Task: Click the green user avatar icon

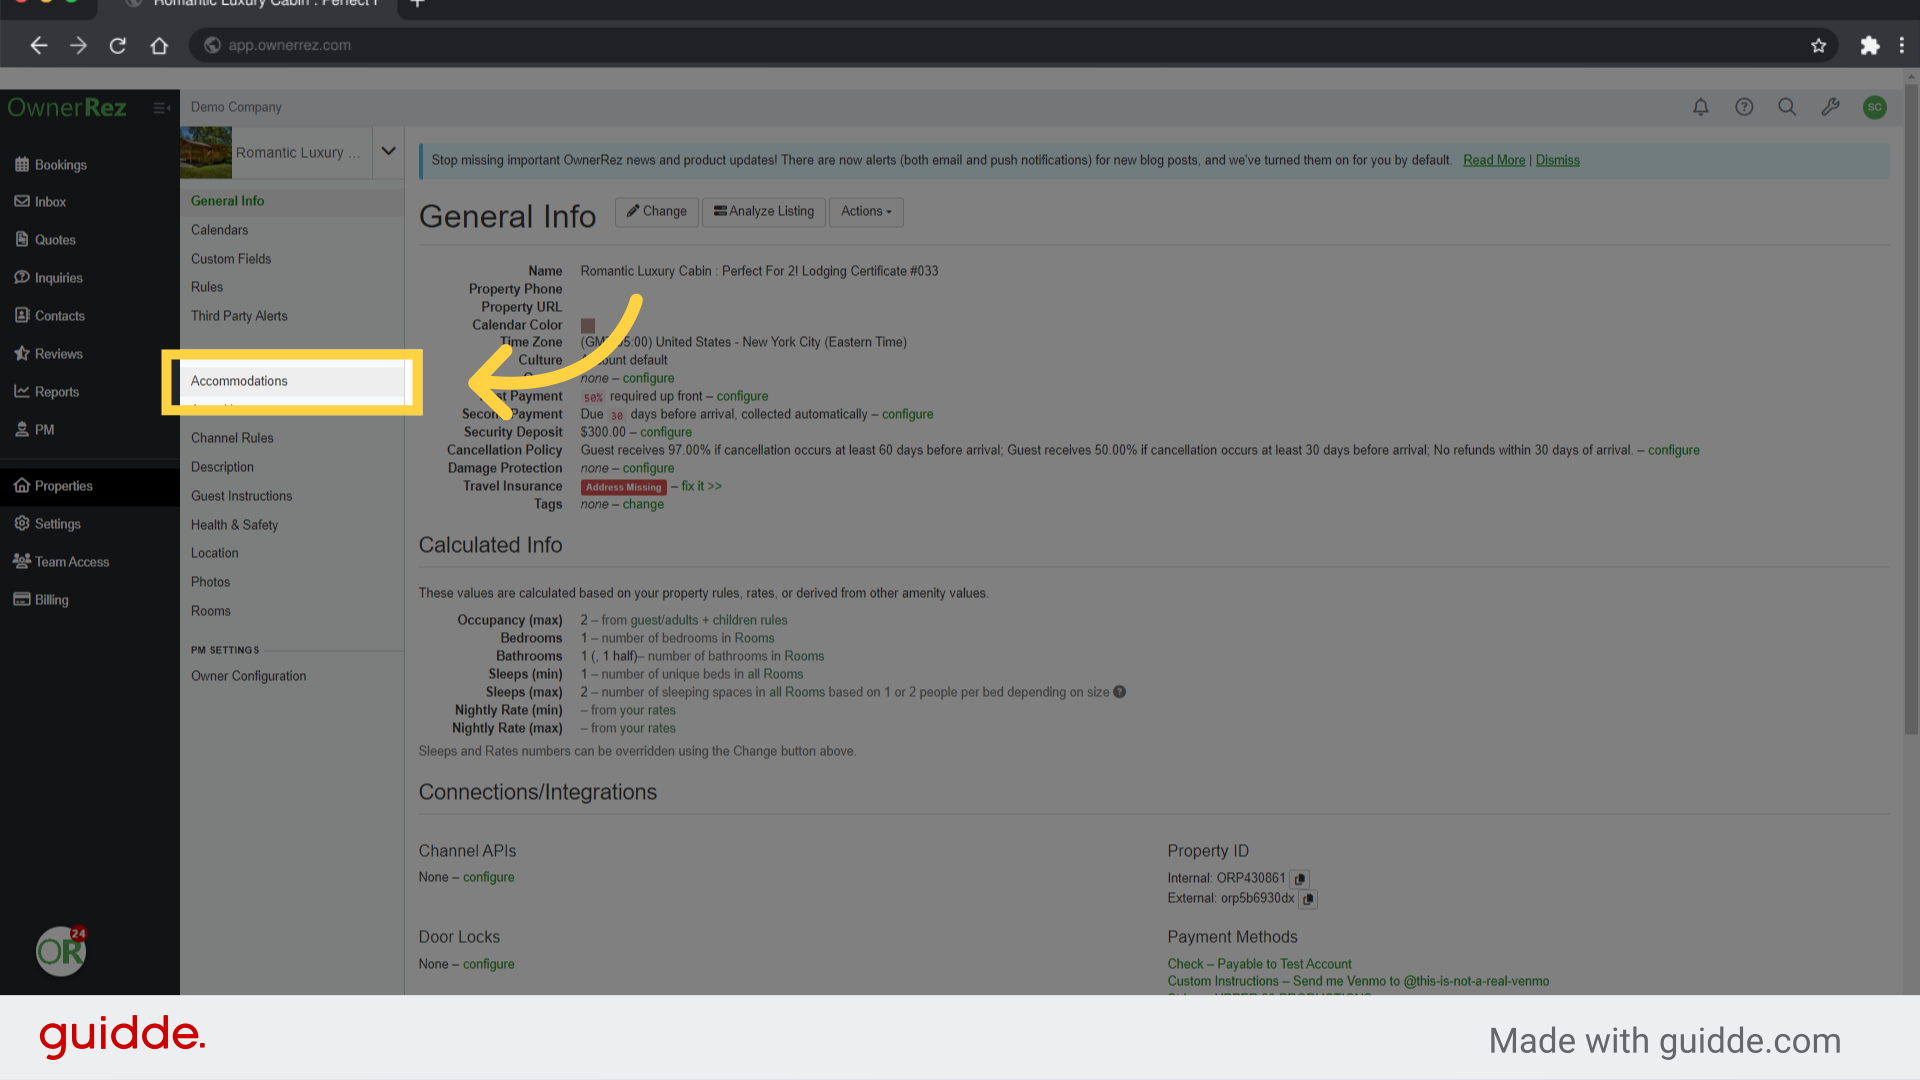Action: (1875, 107)
